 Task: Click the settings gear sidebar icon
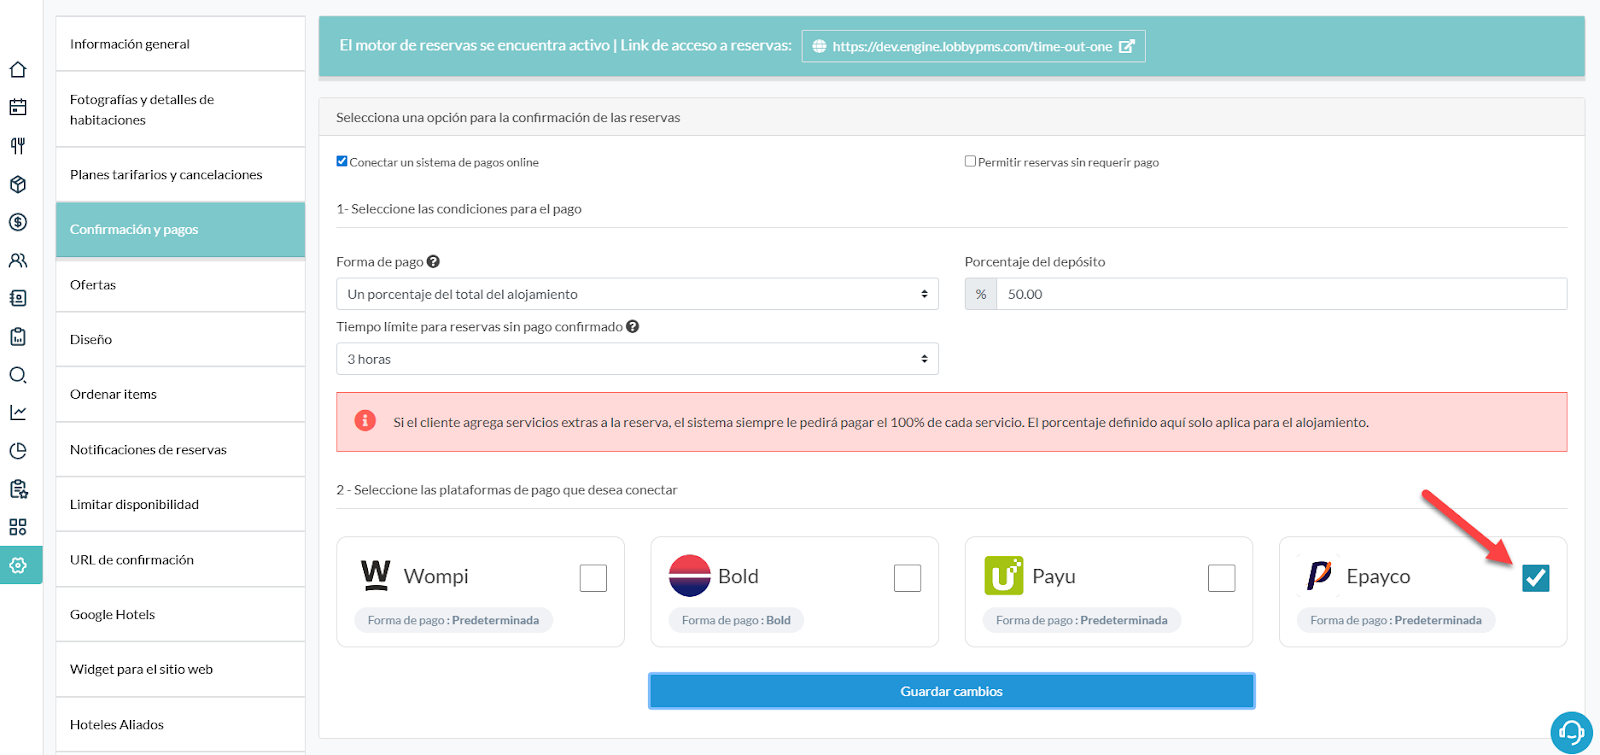point(18,565)
